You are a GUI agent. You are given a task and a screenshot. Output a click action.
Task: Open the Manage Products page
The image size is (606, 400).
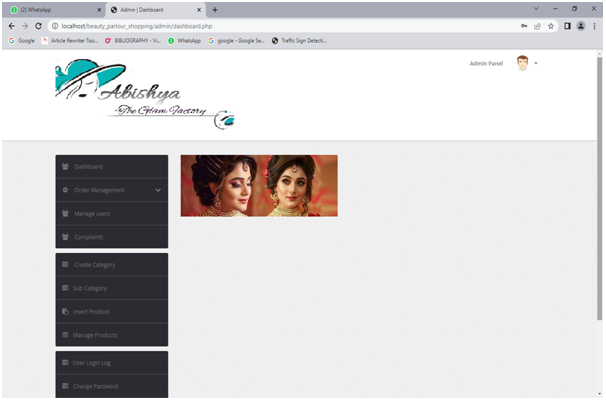(112, 335)
